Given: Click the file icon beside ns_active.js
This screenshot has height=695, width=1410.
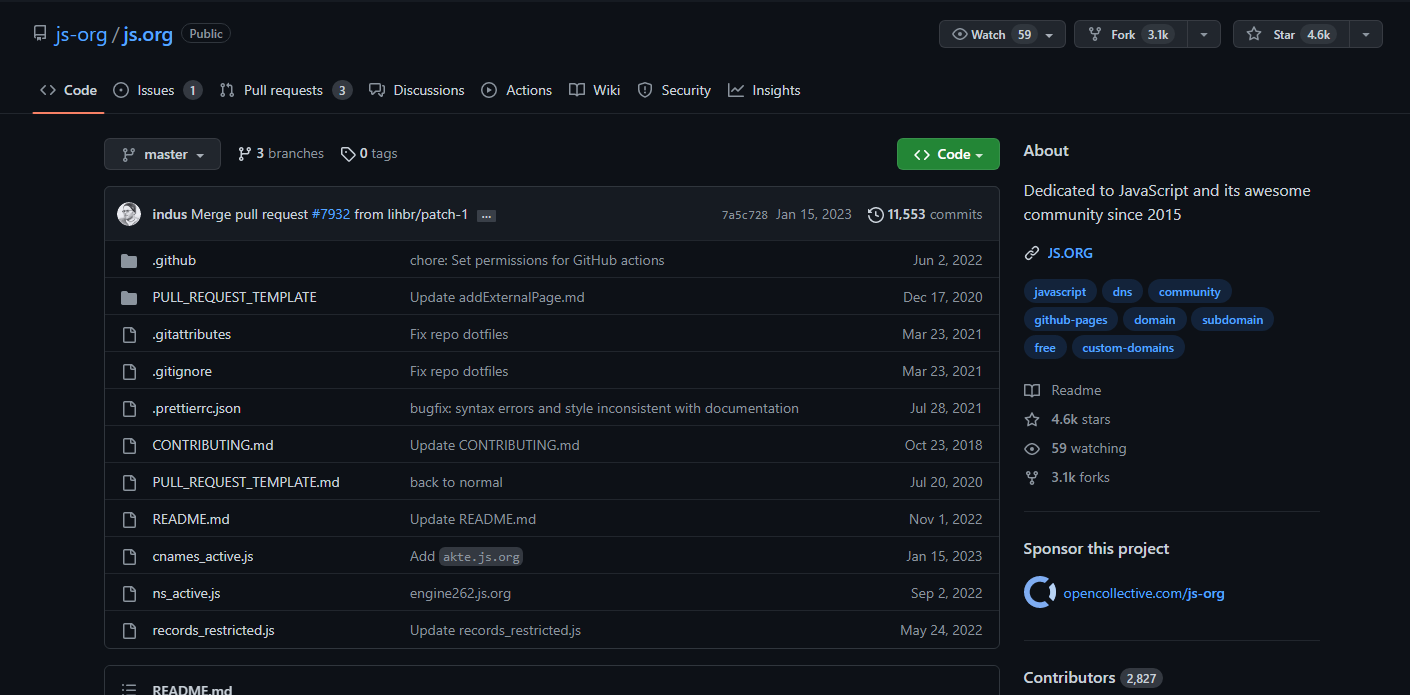Looking at the screenshot, I should 129,593.
